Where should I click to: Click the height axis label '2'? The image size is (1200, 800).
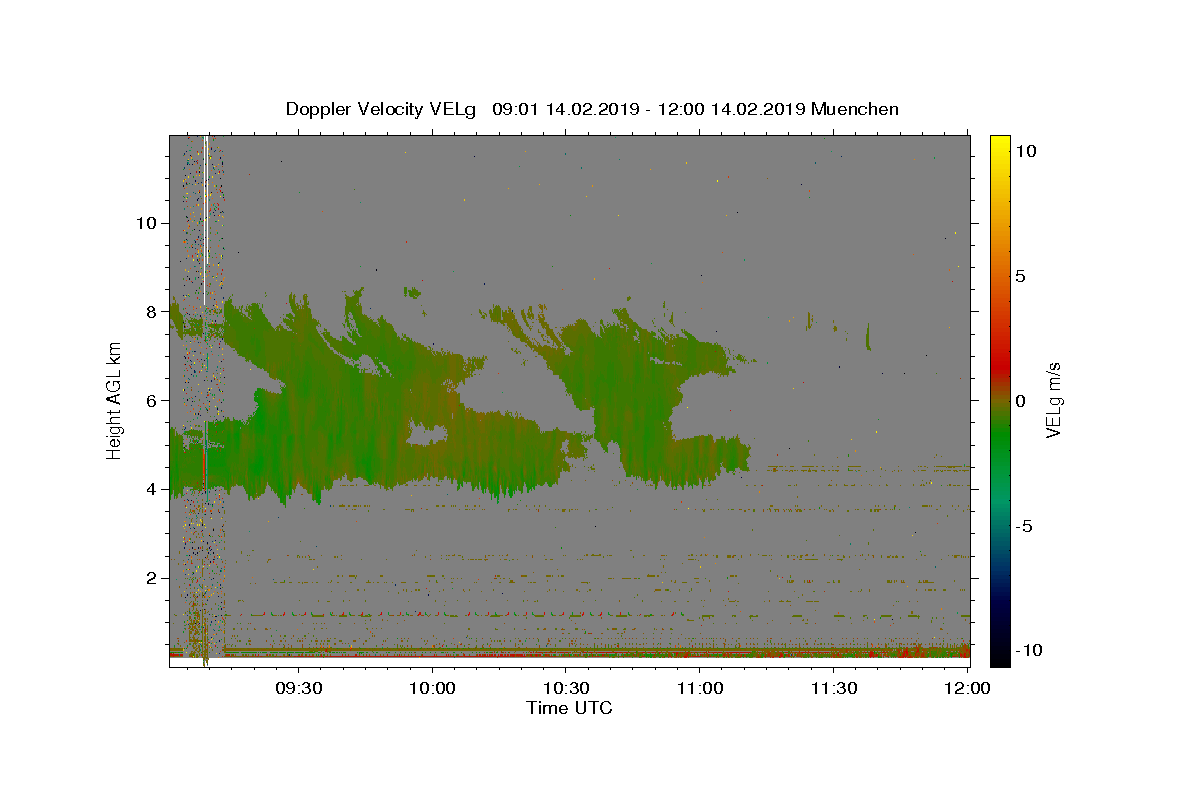(149, 578)
